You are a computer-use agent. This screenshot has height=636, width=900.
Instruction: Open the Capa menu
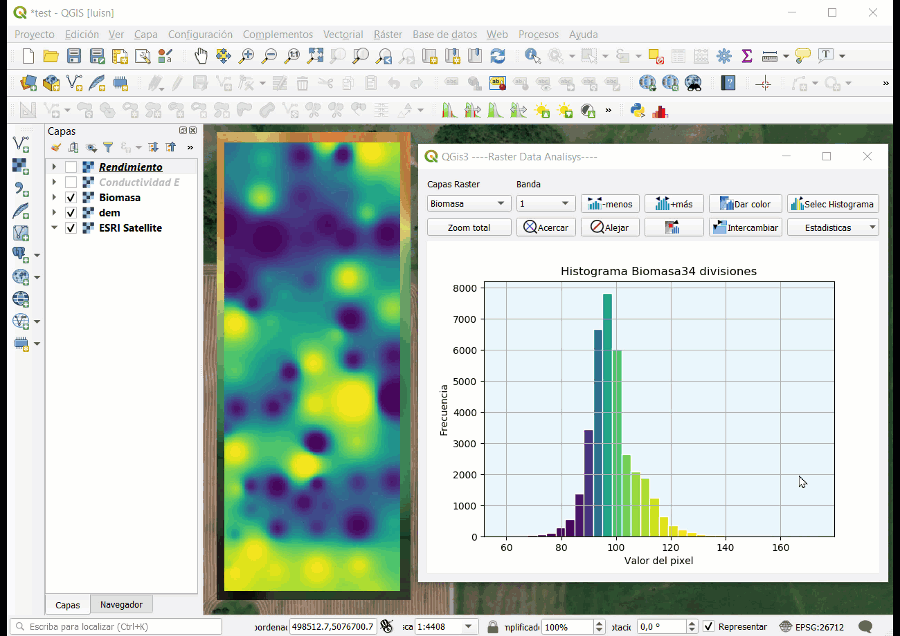click(x=146, y=34)
